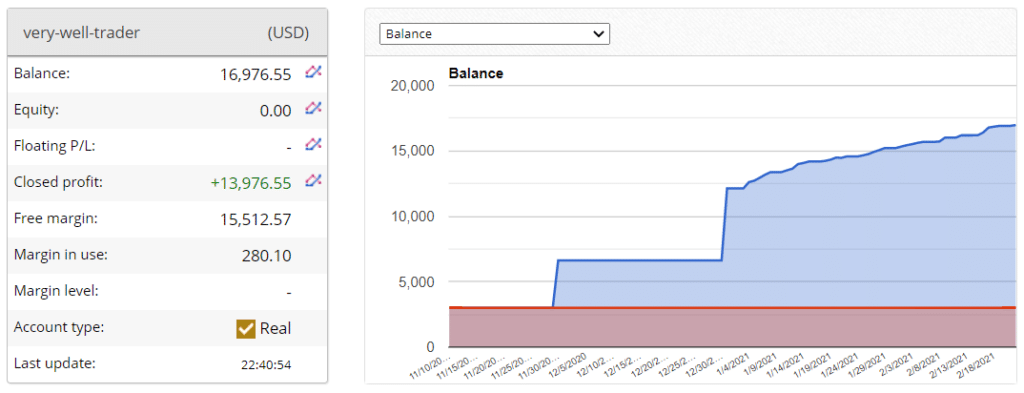The image size is (1024, 393).
Task: Click the chart icon beside Balance
Action: click(313, 74)
